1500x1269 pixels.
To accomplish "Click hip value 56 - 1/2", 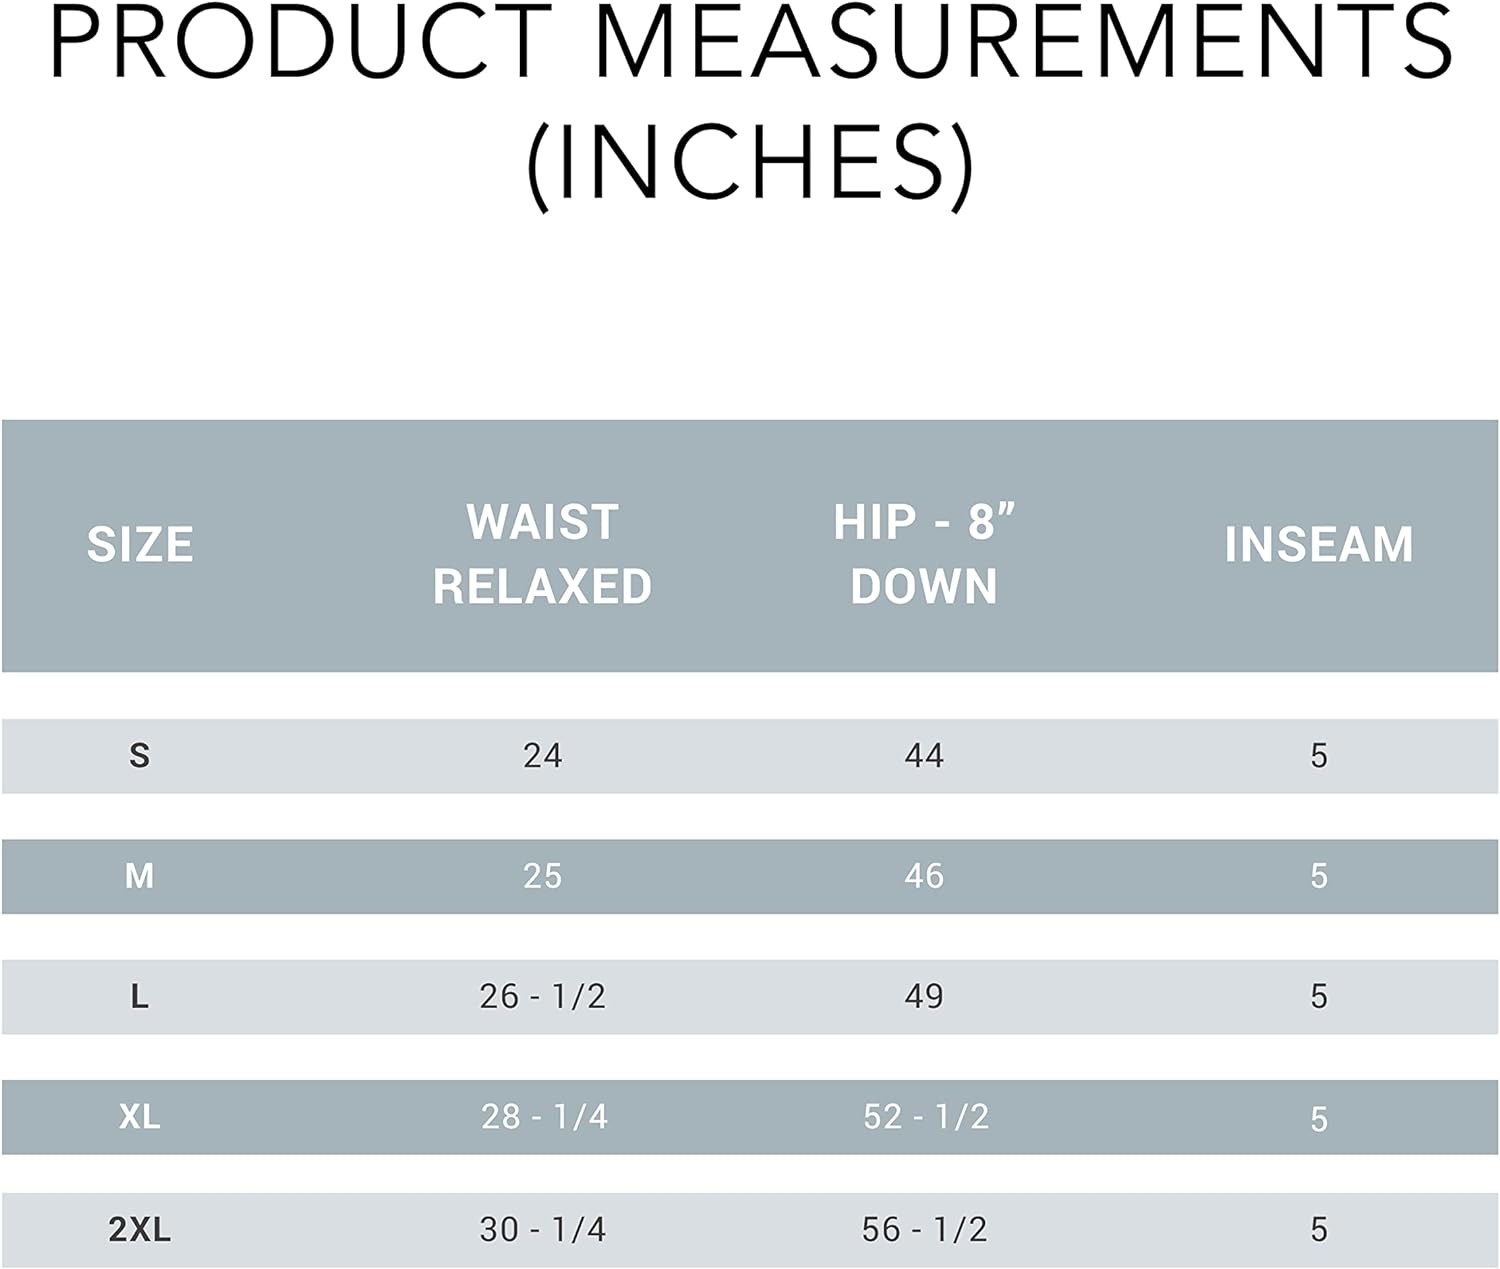I will [924, 1229].
